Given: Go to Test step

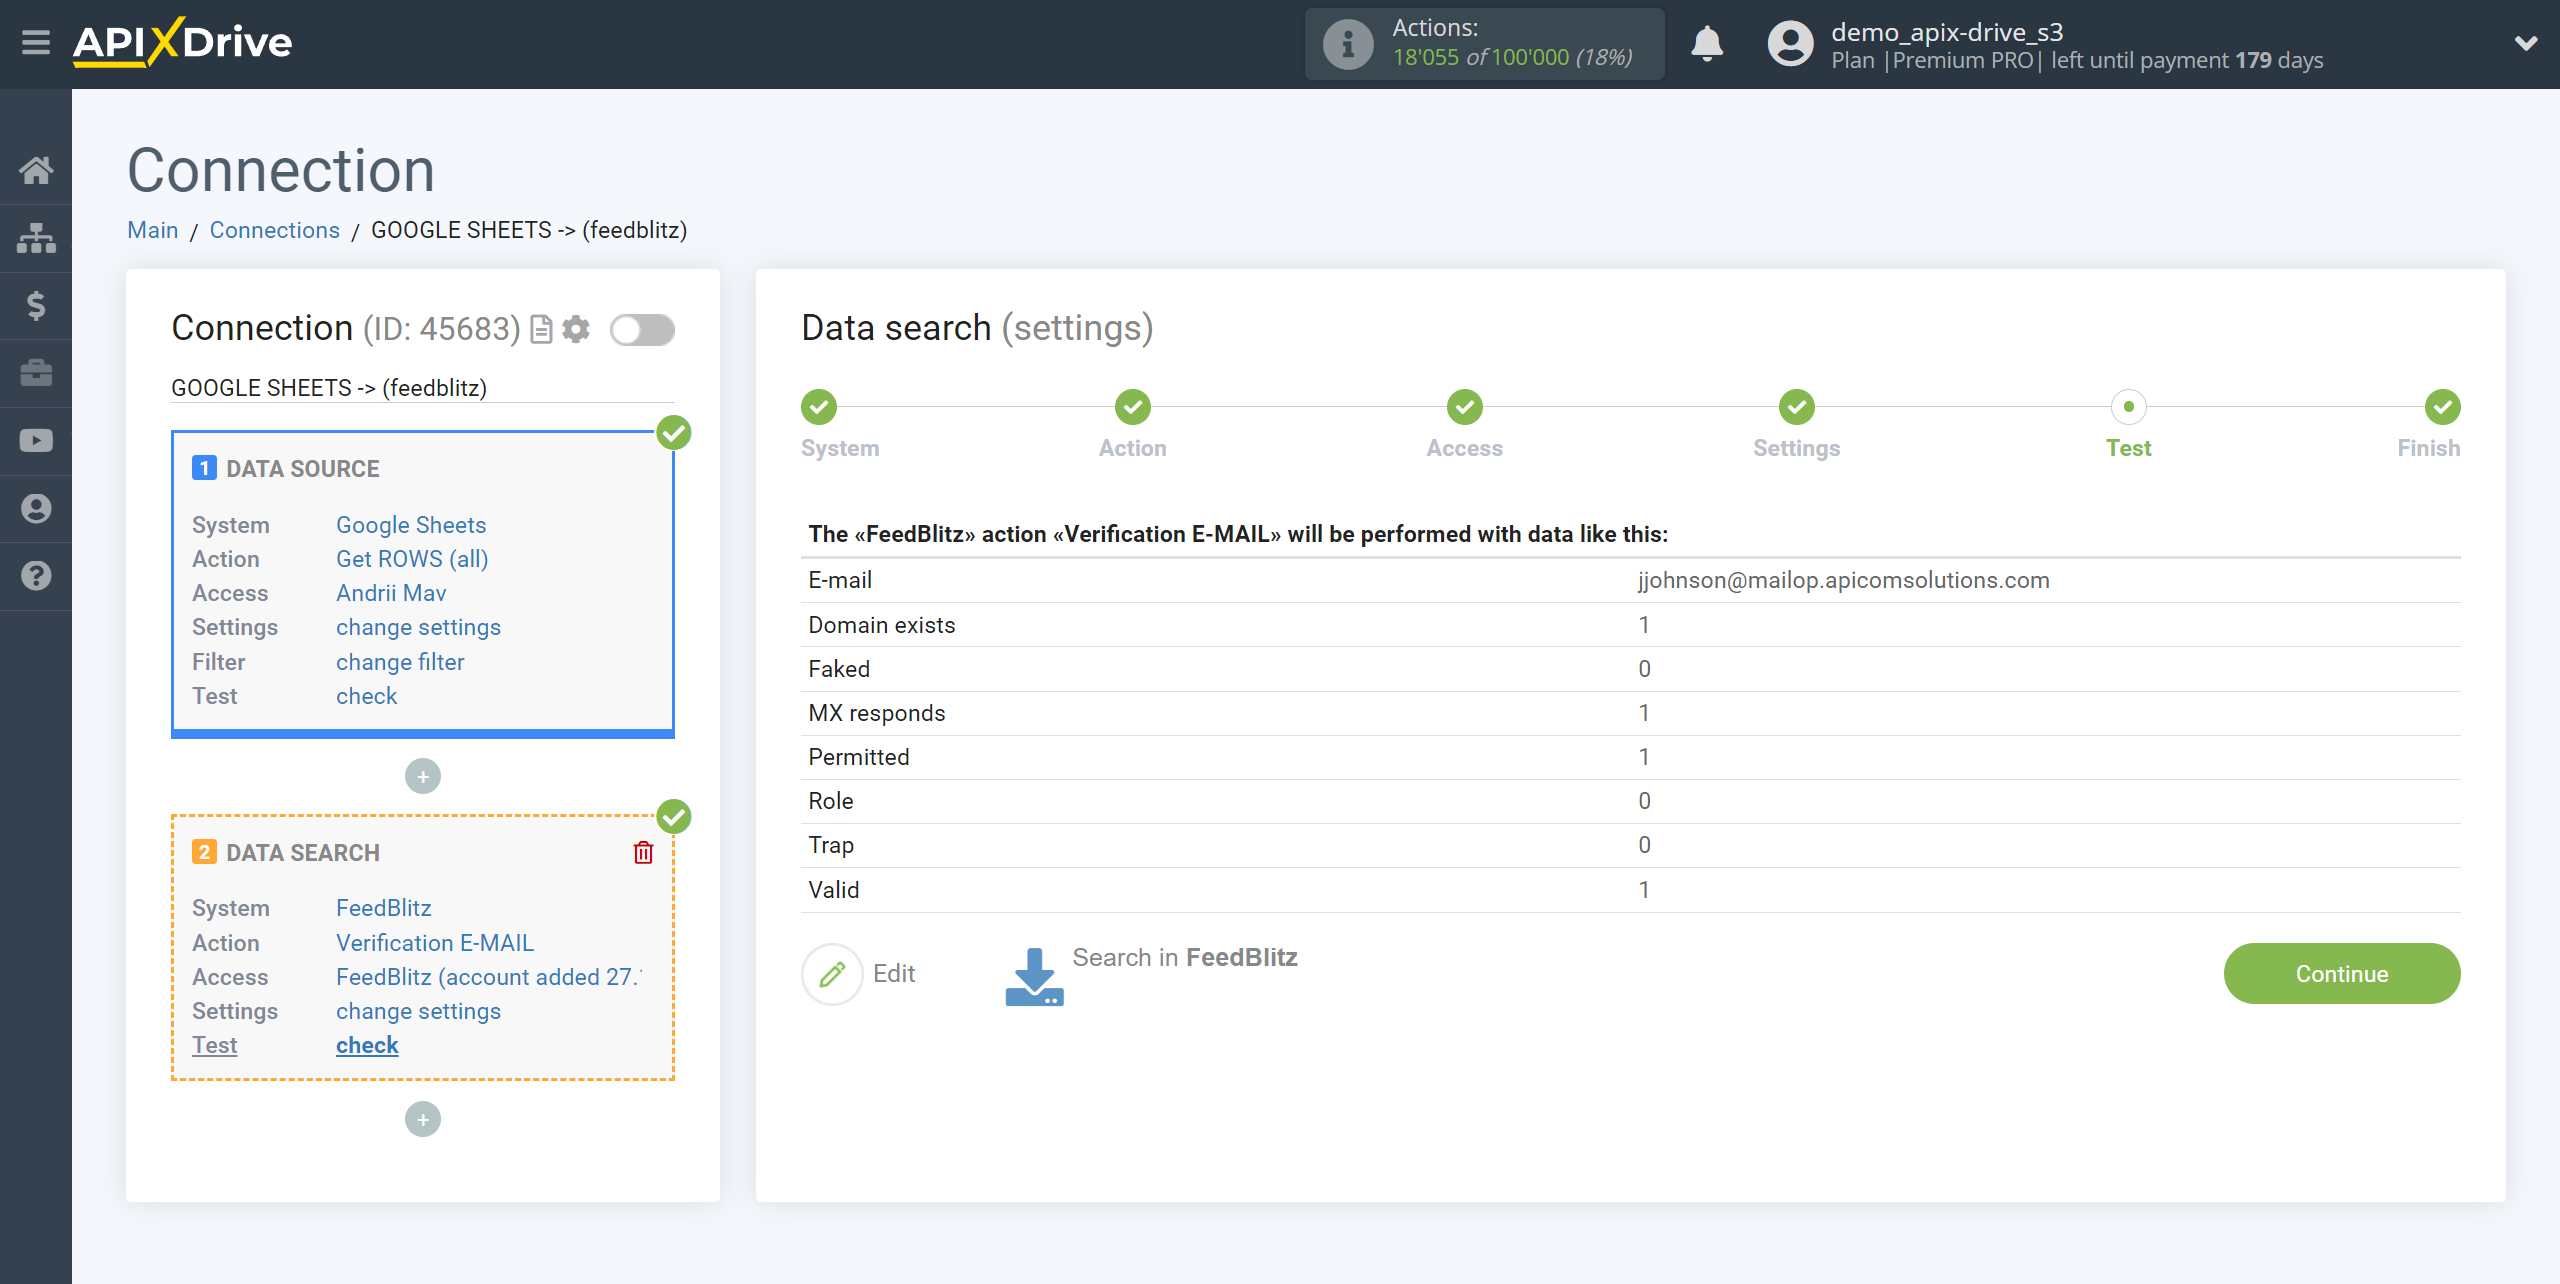Looking at the screenshot, I should [x=2129, y=407].
